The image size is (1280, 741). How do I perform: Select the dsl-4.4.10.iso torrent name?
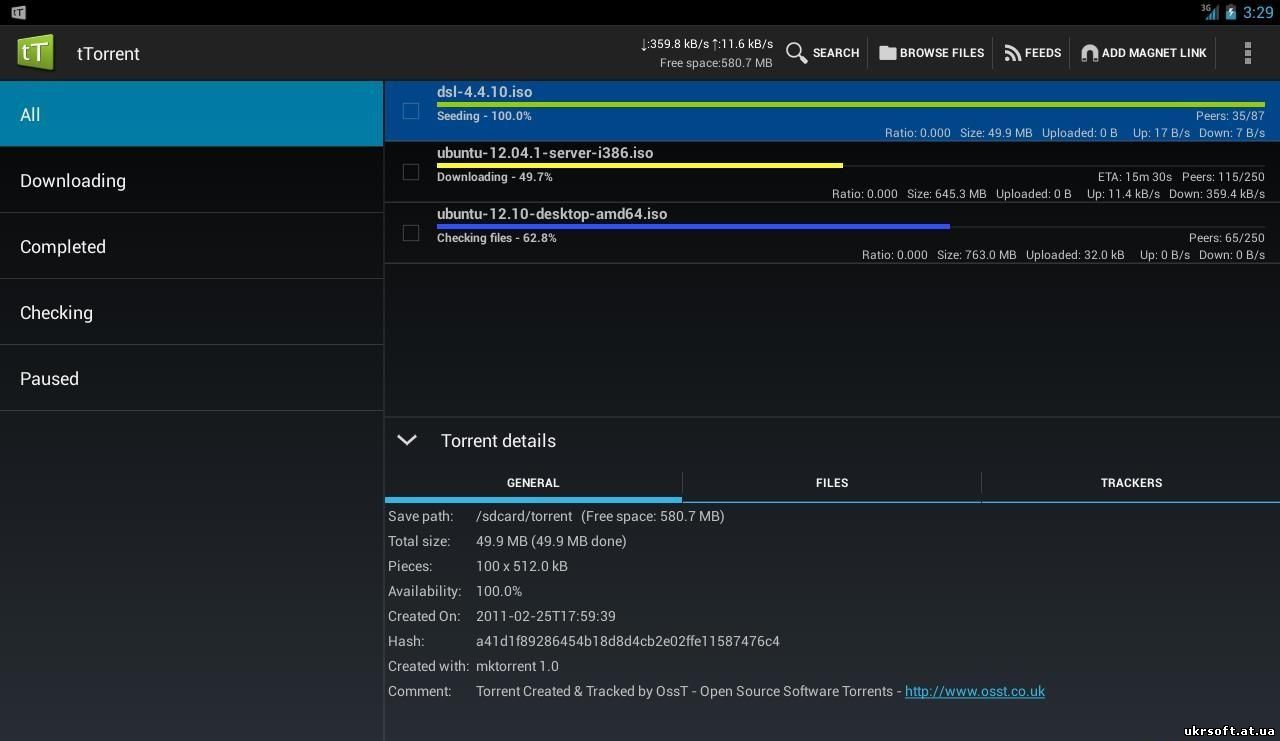(485, 91)
